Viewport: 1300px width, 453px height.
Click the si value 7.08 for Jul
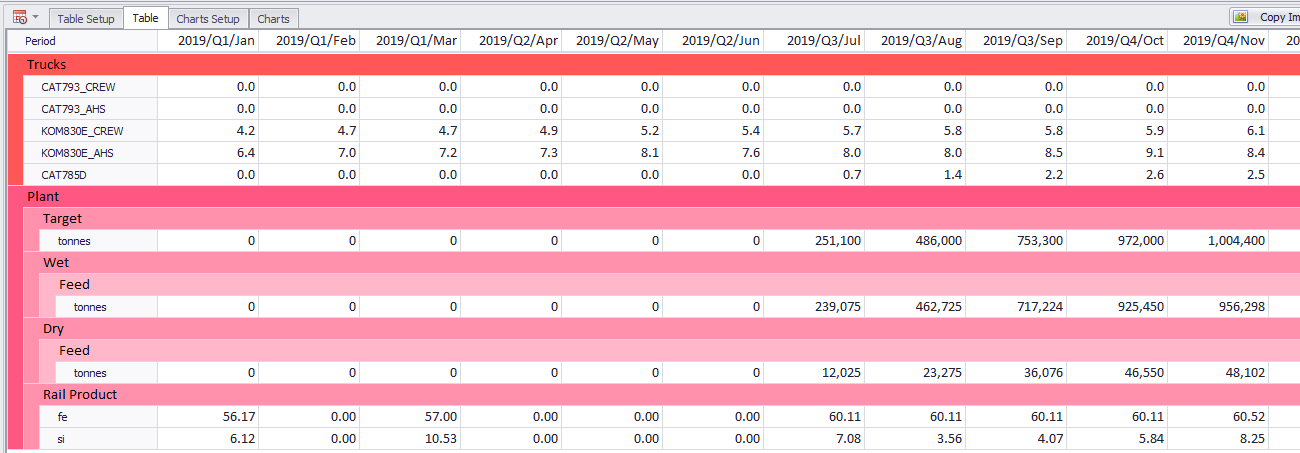click(814, 438)
